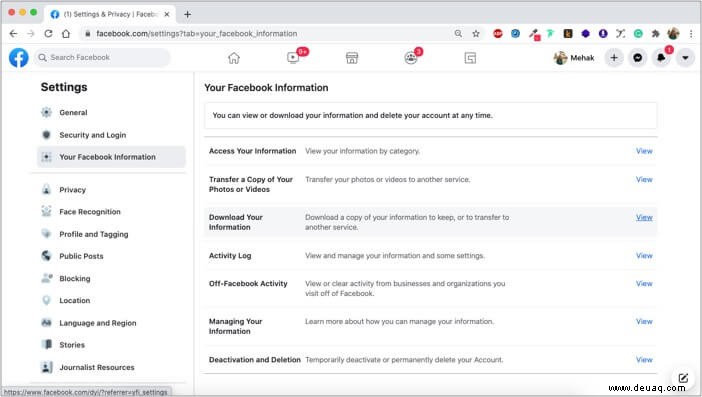Click the Your Facebook Information sidebar icon
702x397 pixels.
point(47,157)
